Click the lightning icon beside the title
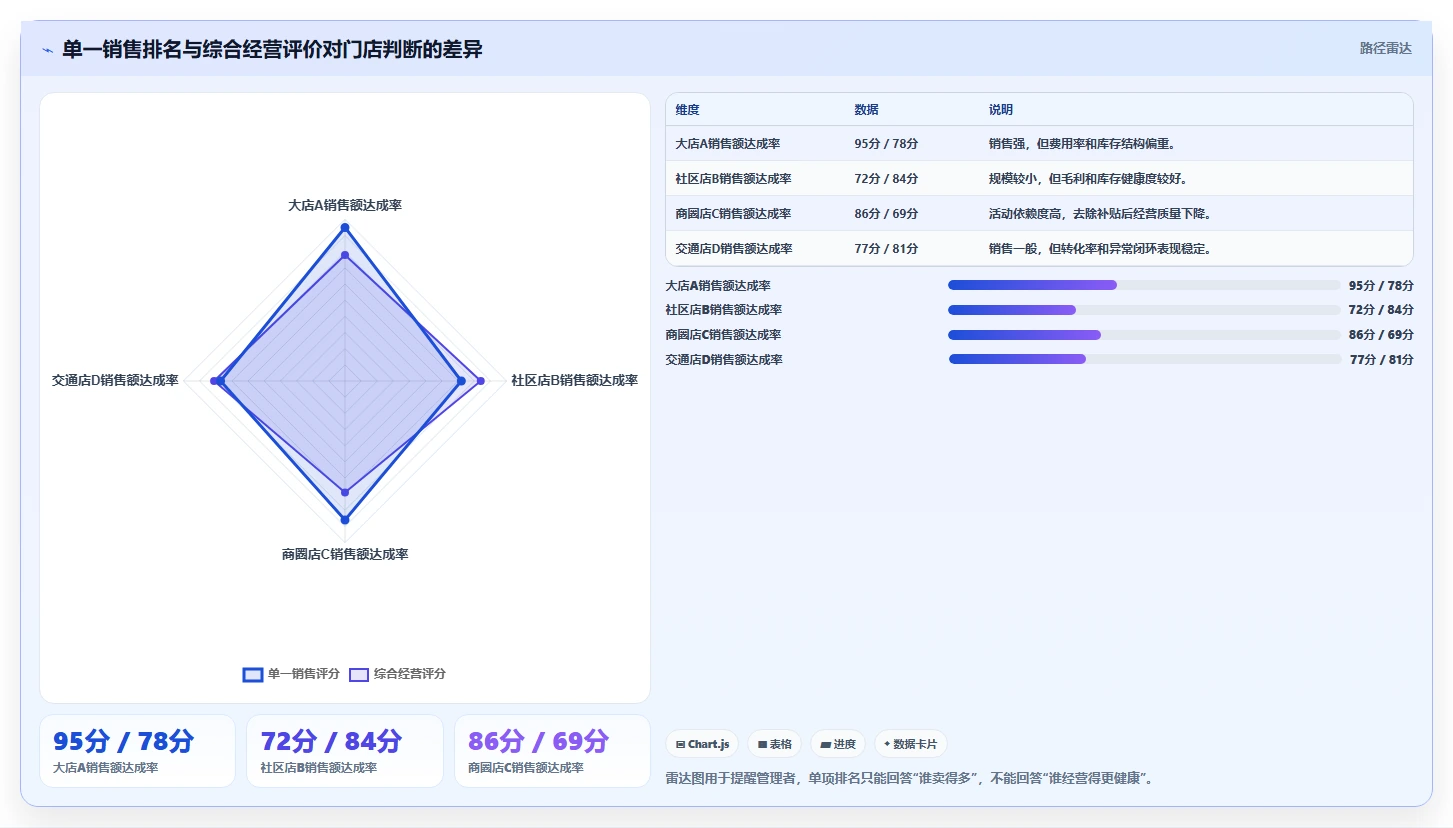Screen dimensions: 1453x828 [x=47, y=49]
